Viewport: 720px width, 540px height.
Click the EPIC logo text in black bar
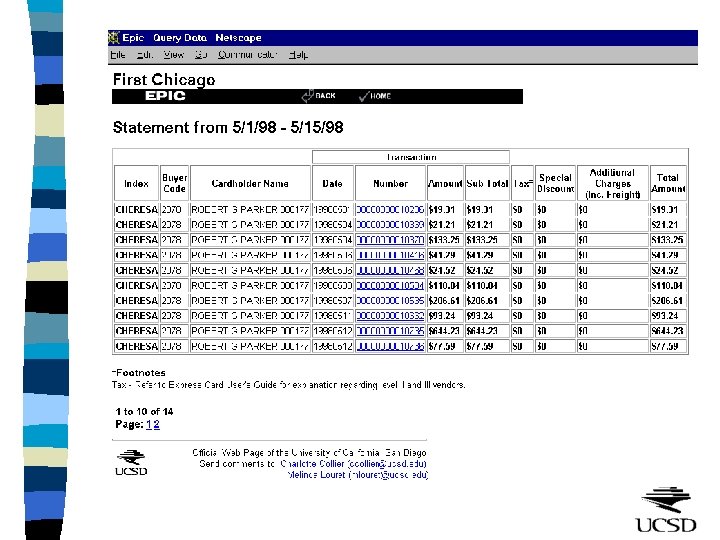pos(165,96)
